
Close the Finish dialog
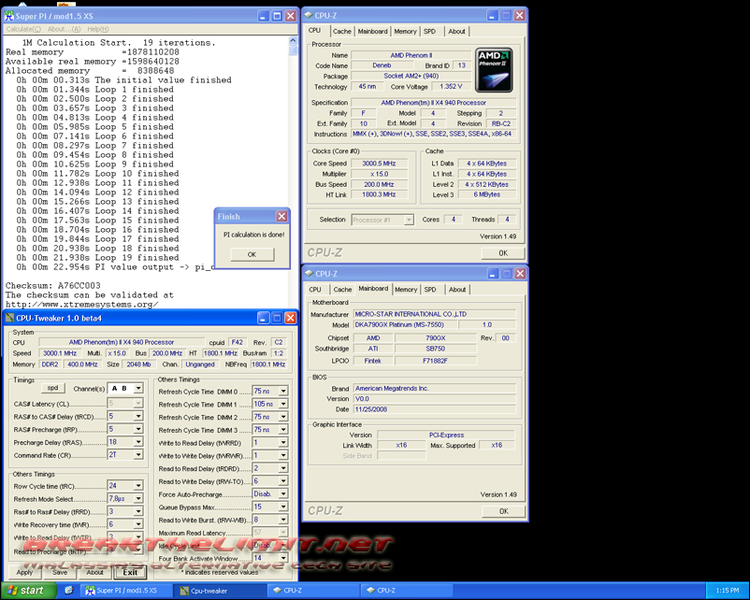282,216
